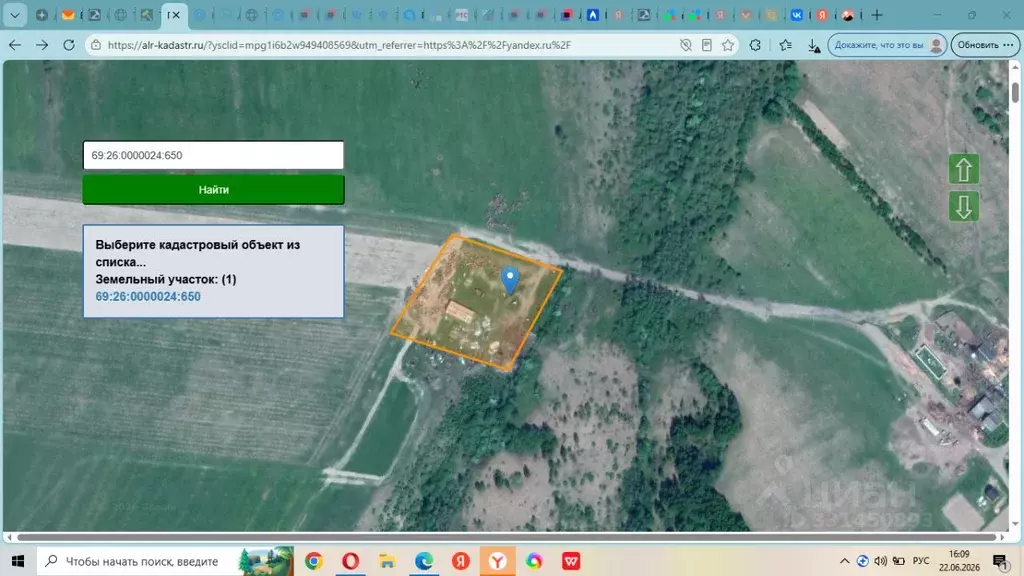Reload the alr-kadastr.ru page
This screenshot has height=576, width=1024.
point(69,45)
